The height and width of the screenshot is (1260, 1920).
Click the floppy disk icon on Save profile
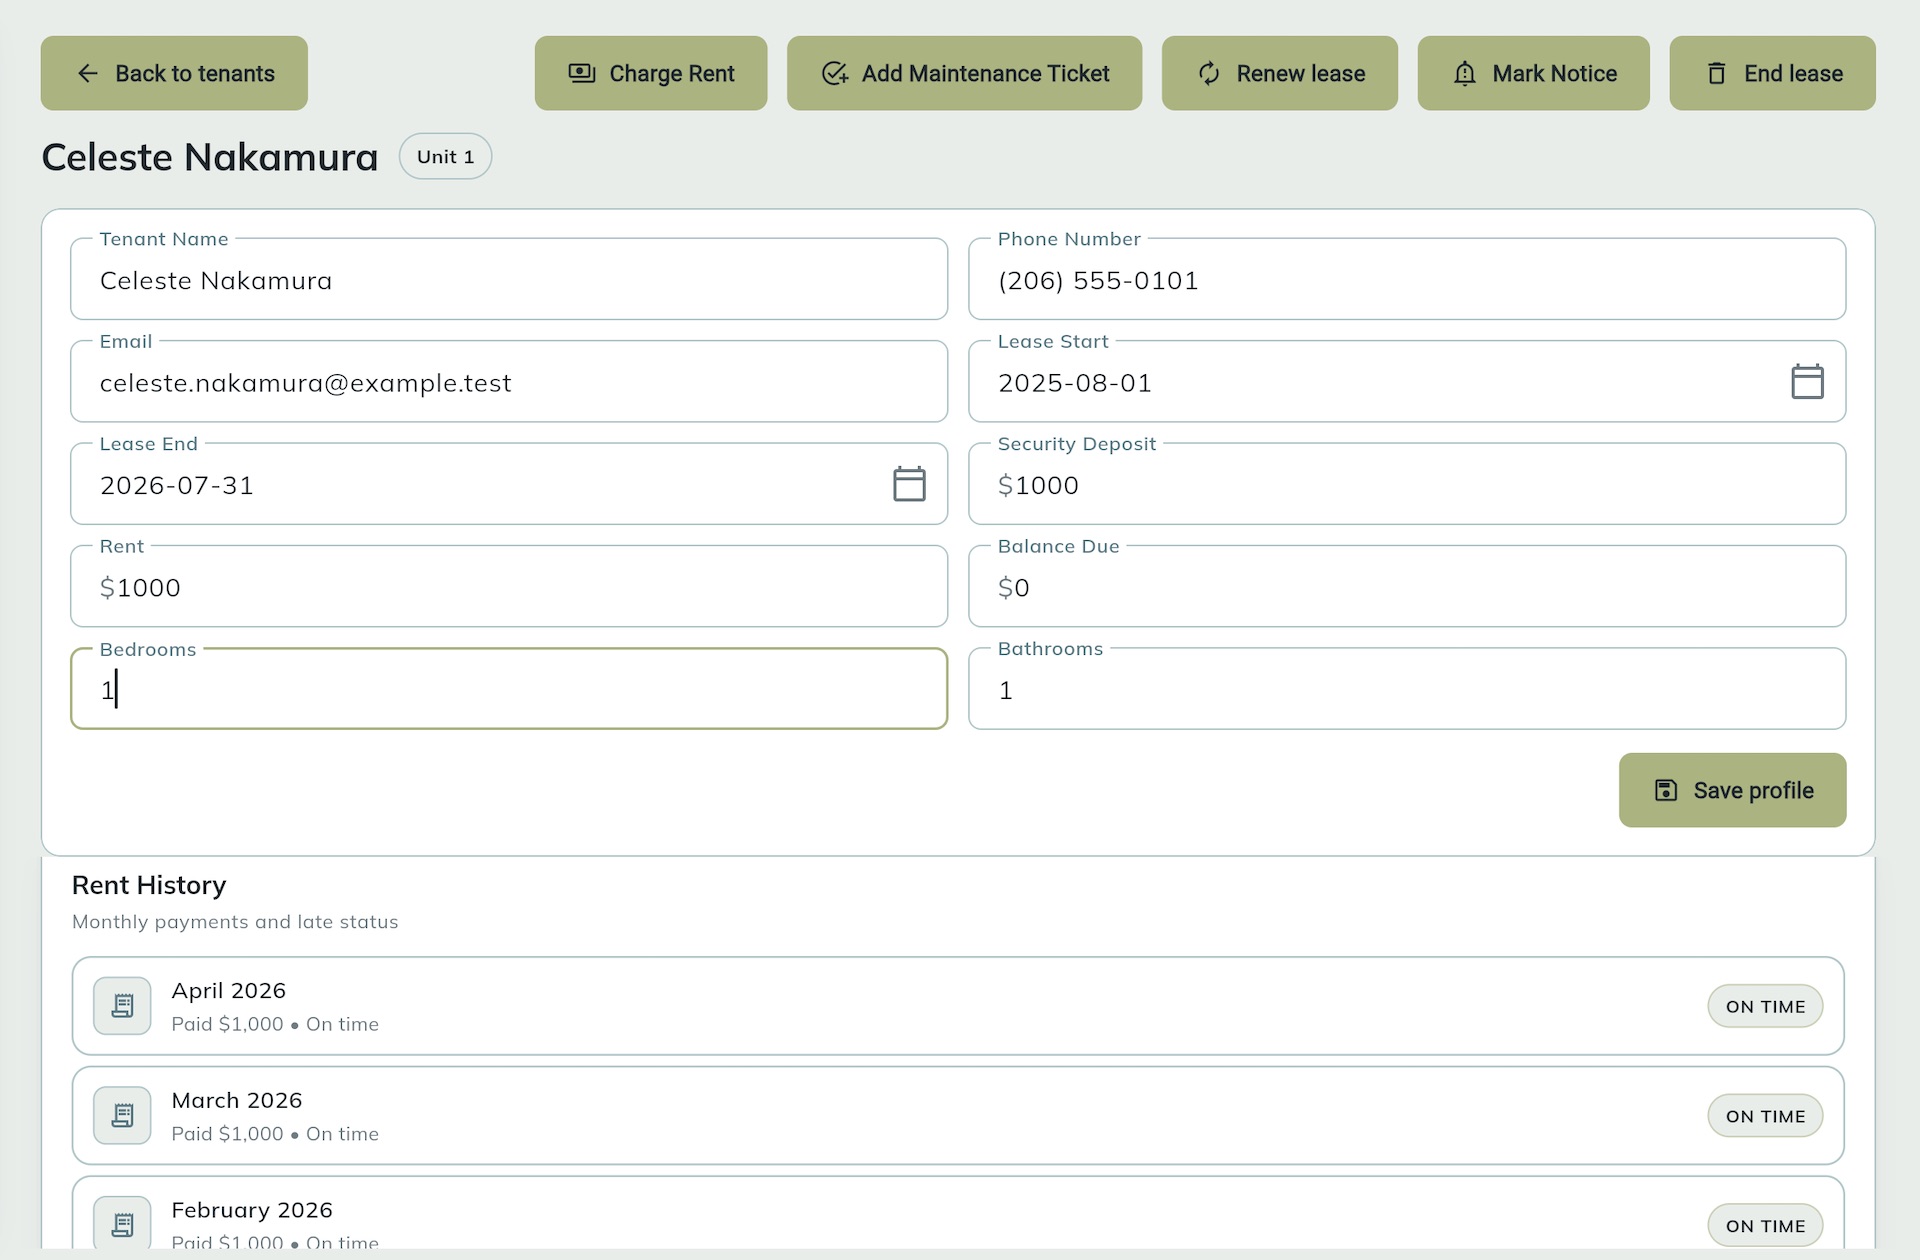1666,790
